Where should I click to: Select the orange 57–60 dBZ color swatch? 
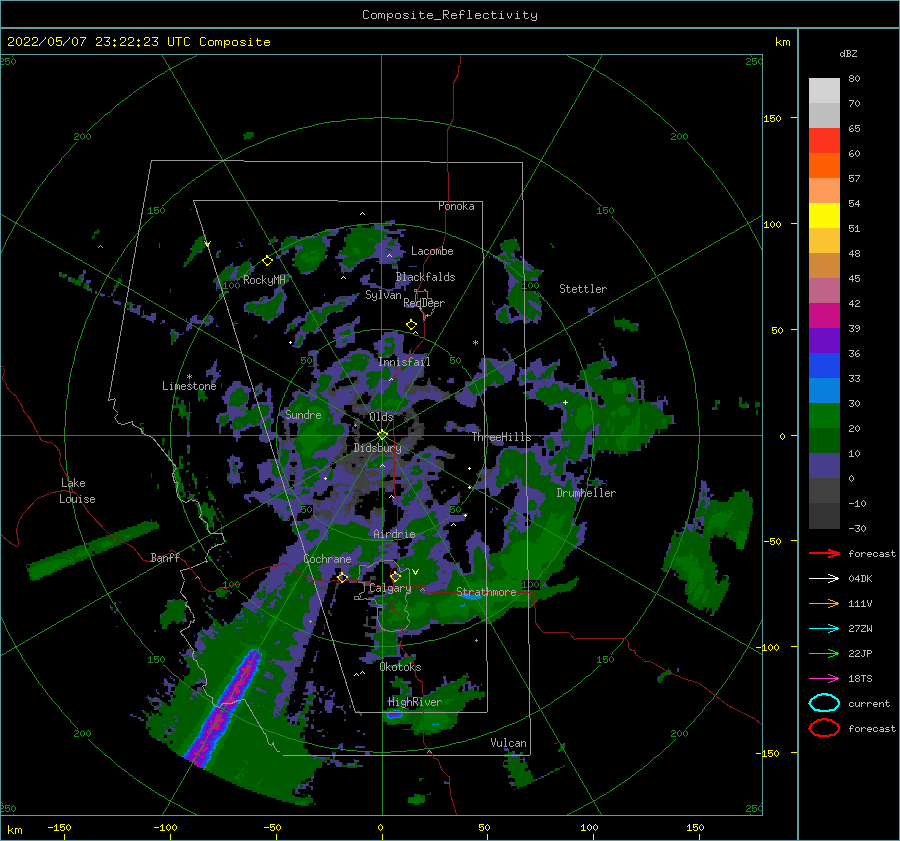pyautogui.click(x=824, y=166)
